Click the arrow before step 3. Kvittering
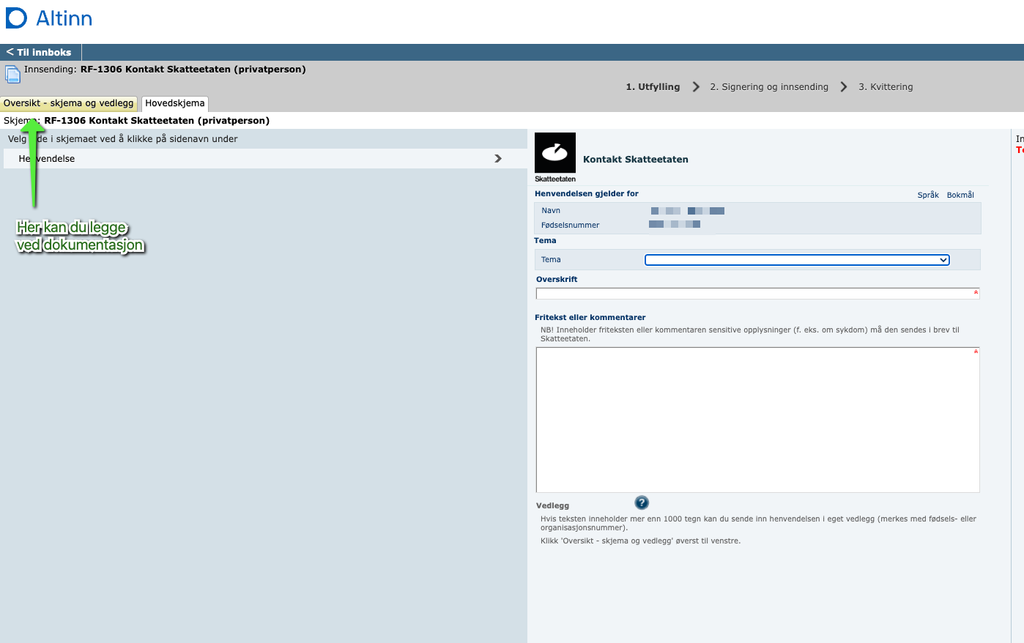Image resolution: width=1024 pixels, height=643 pixels. click(844, 87)
